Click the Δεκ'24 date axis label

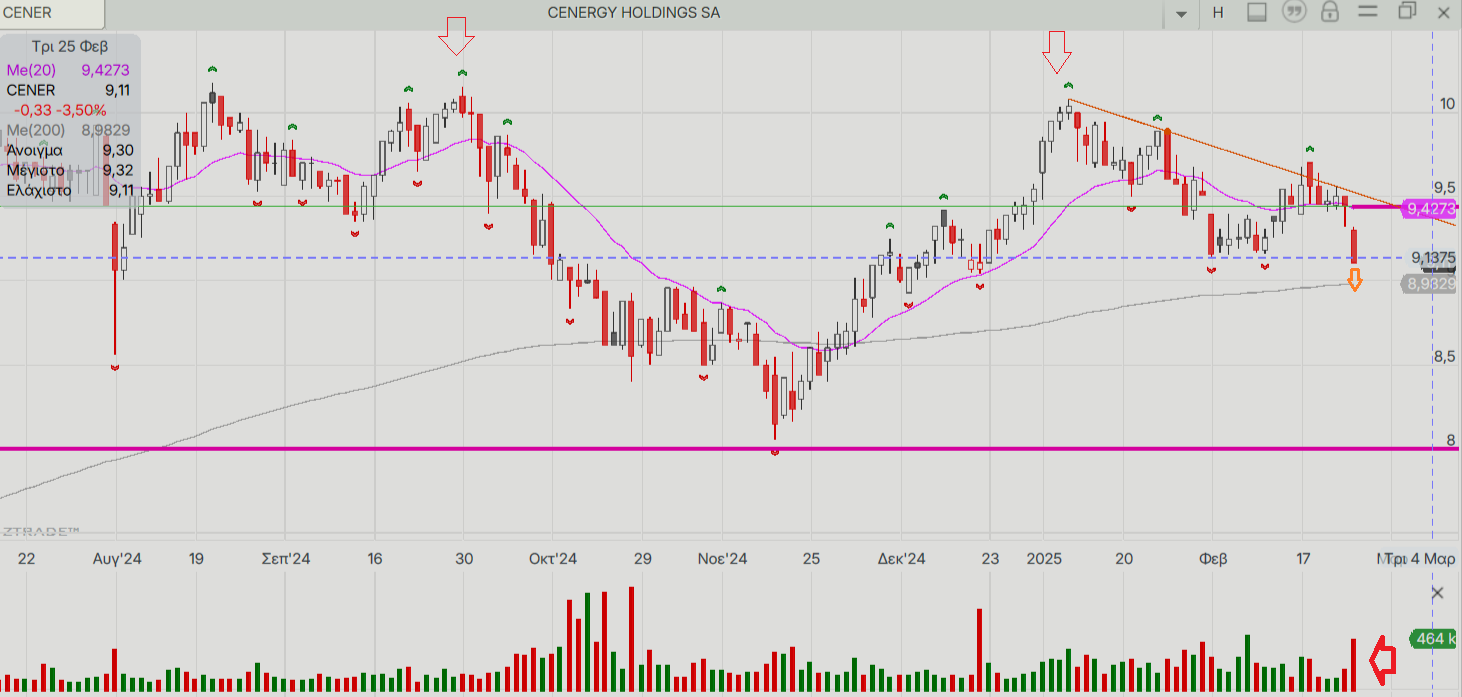pyautogui.click(x=901, y=559)
